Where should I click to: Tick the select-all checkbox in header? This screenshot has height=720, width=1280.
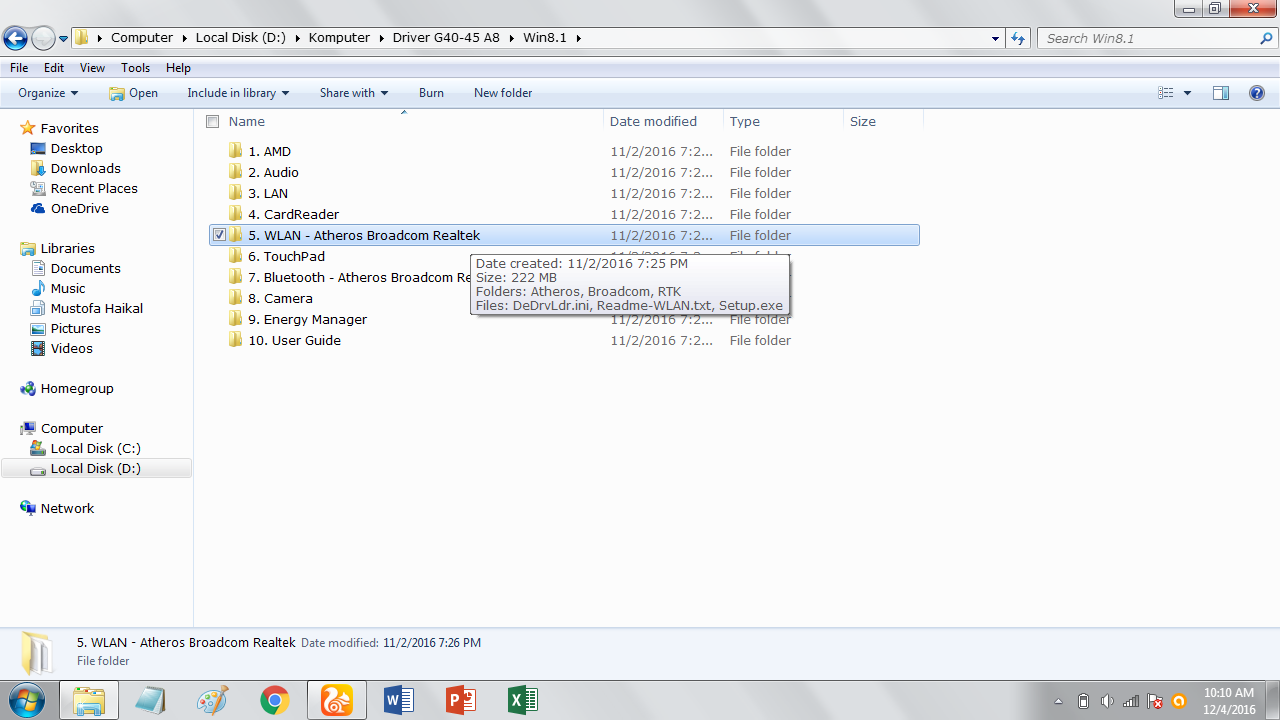[x=212, y=121]
